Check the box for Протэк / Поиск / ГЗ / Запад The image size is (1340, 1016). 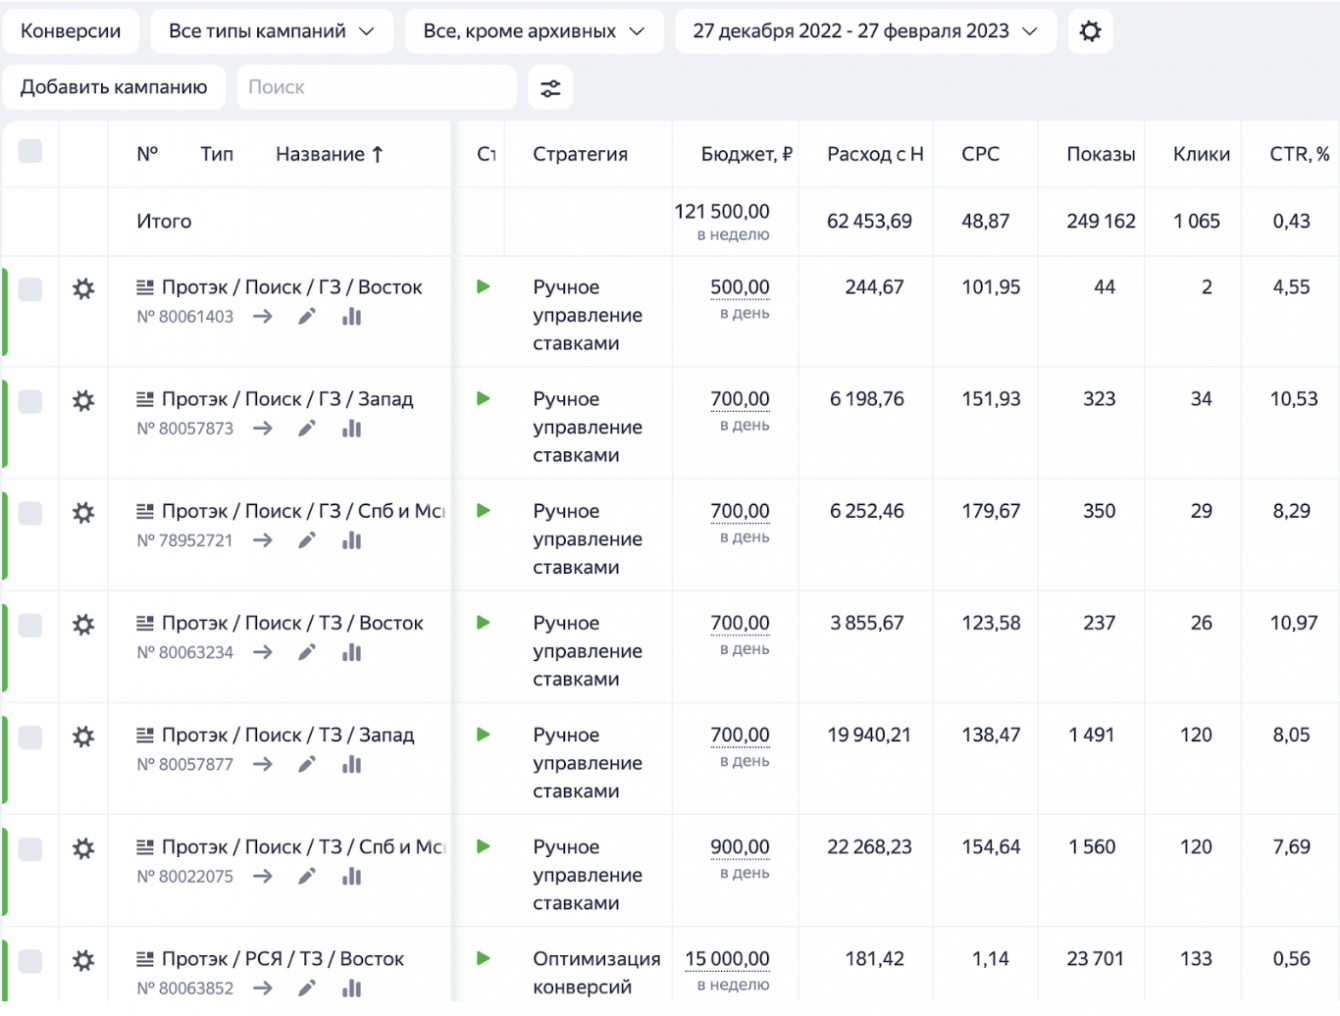click(x=30, y=401)
